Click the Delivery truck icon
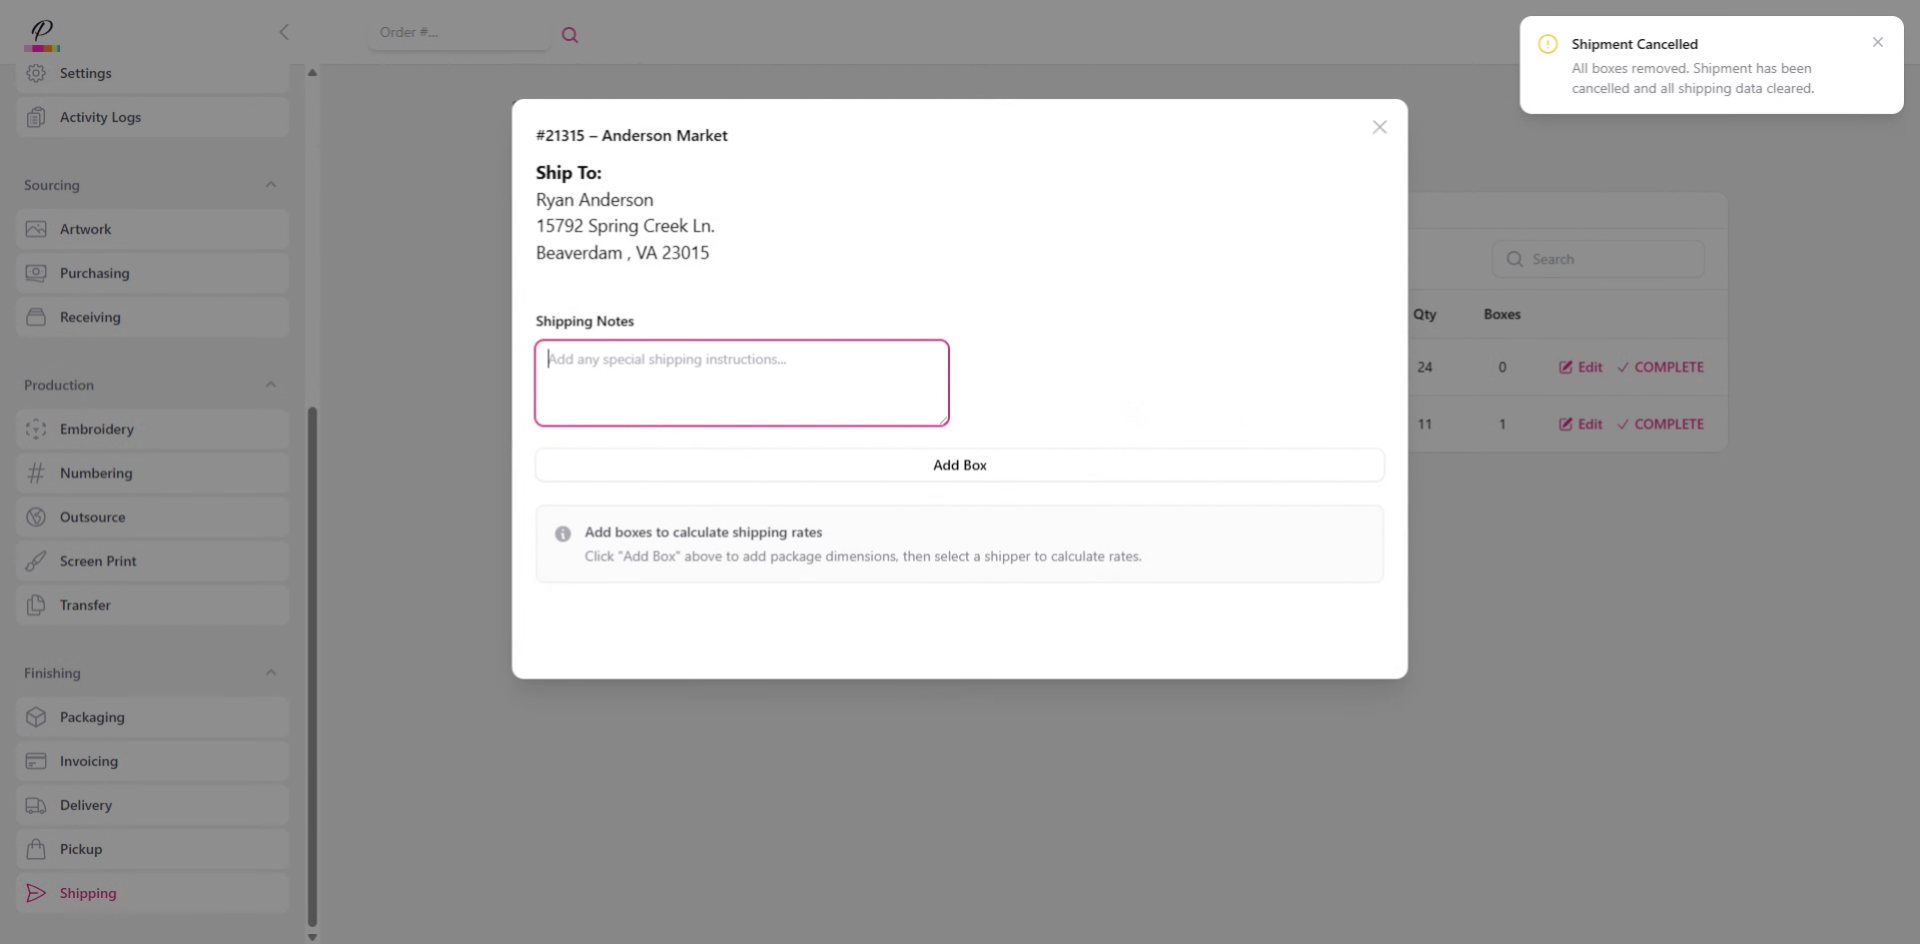 coord(36,805)
